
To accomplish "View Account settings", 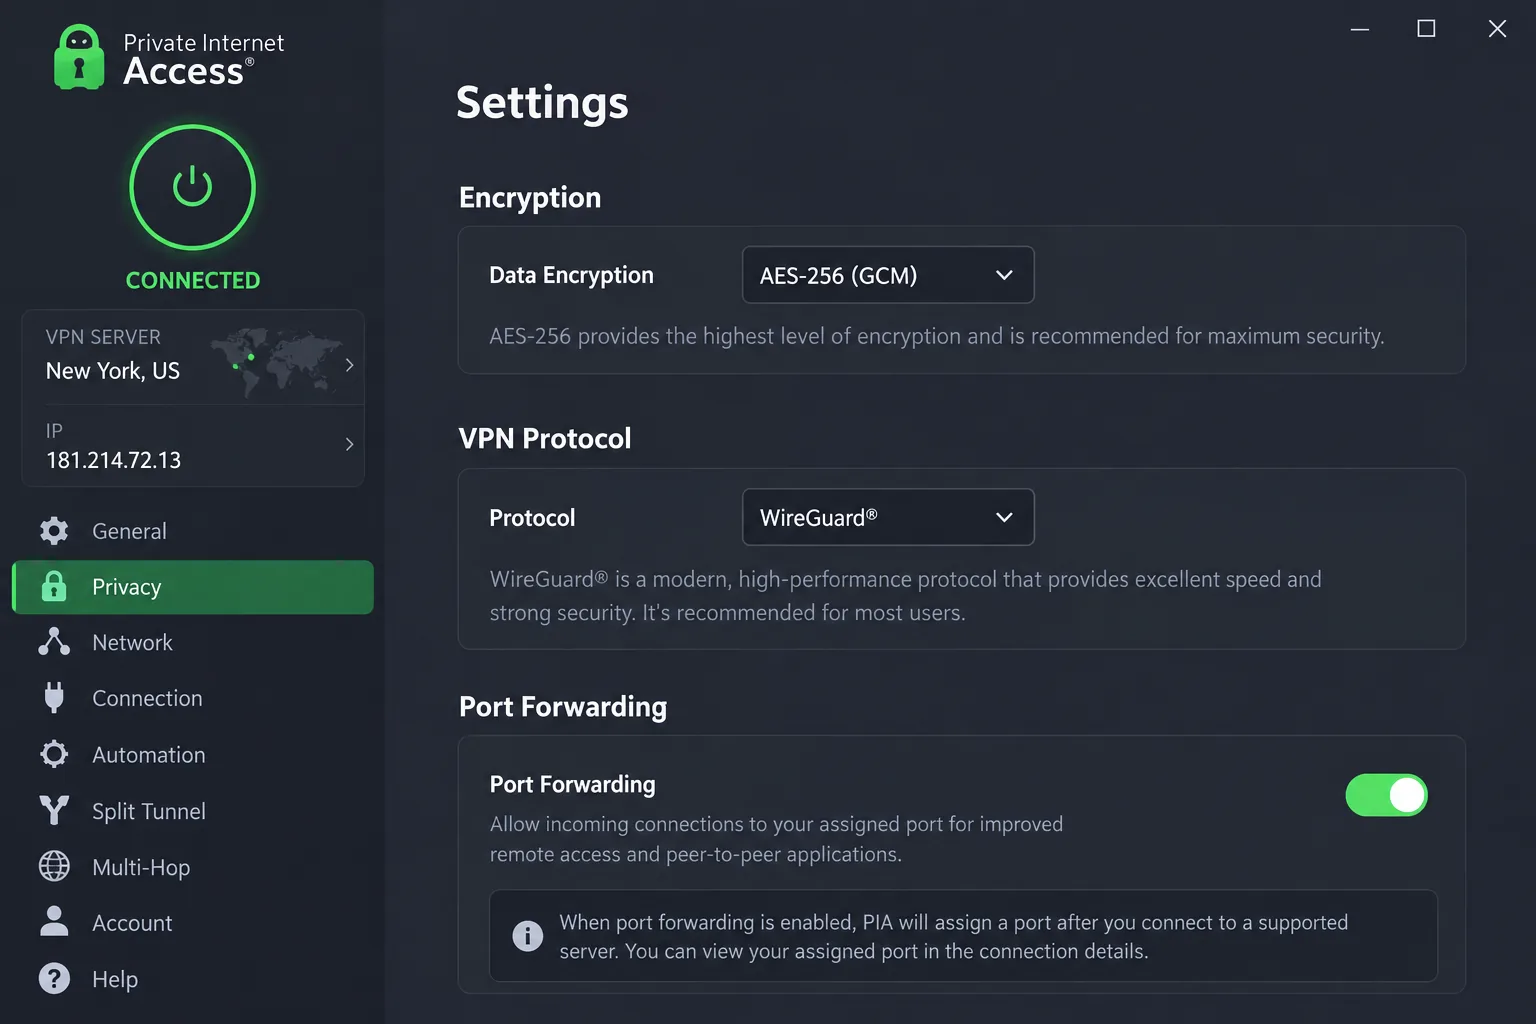I will 192,922.
